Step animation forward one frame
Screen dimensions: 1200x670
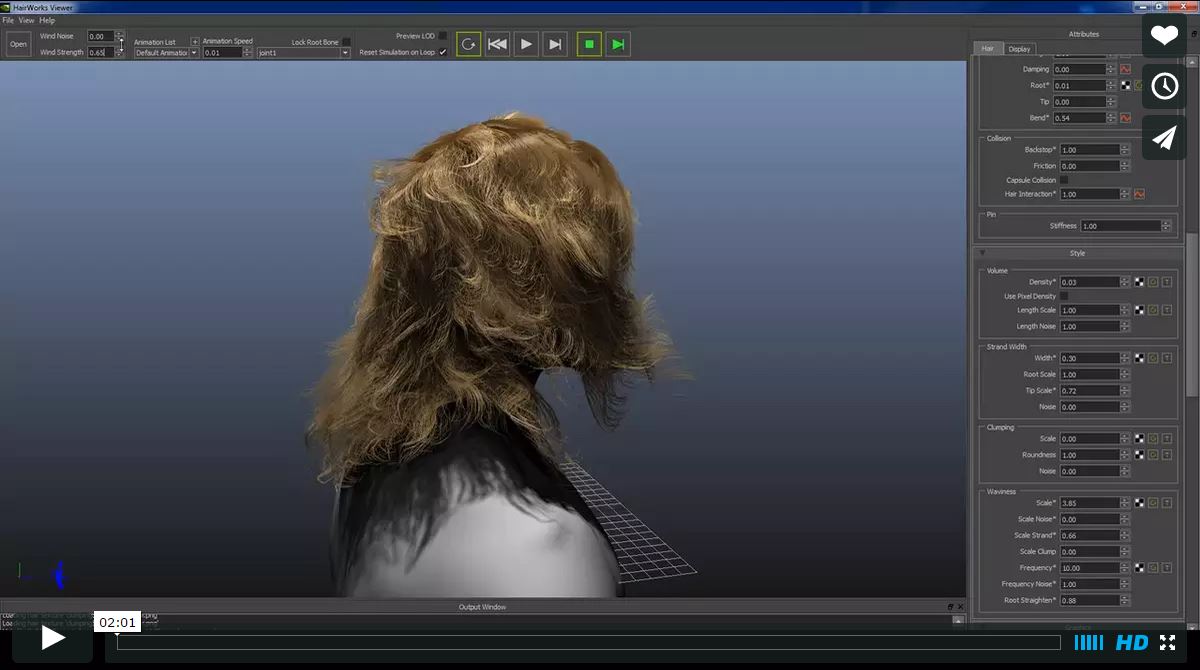click(555, 44)
